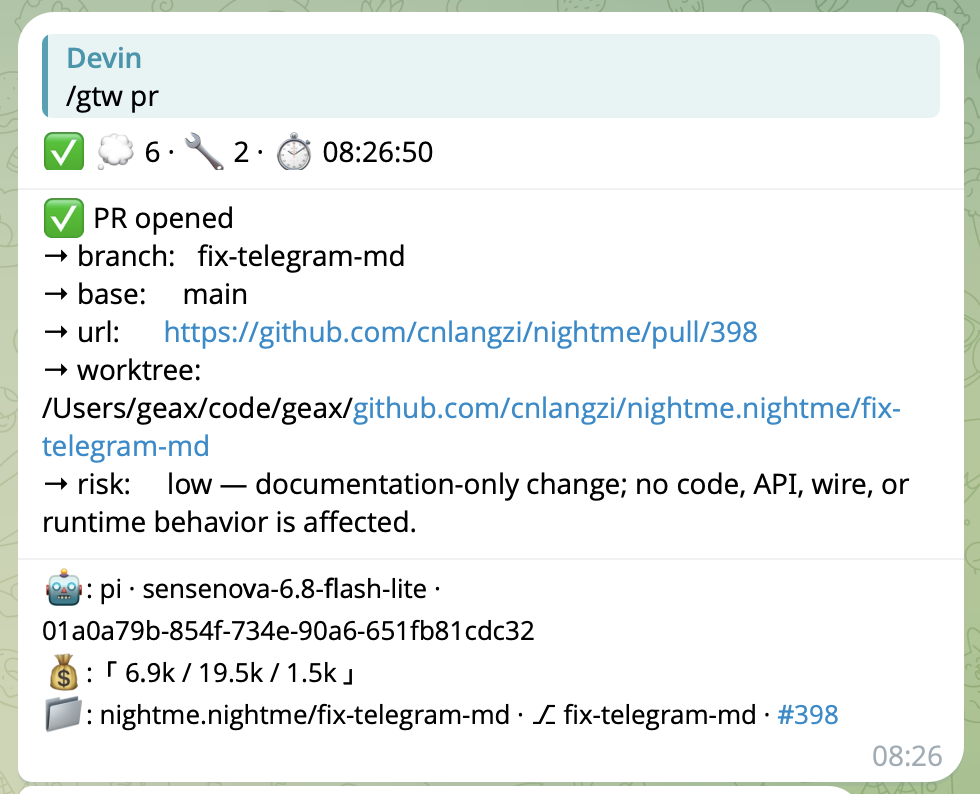
Task: Open the #398 pull request link
Action: tap(808, 715)
